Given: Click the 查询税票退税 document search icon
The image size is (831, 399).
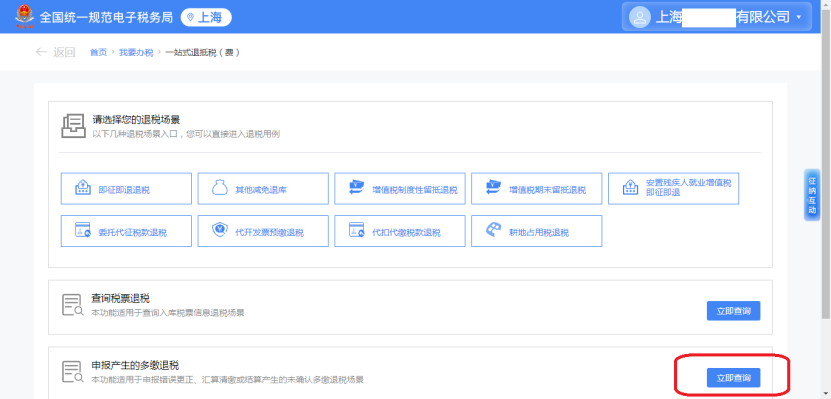Looking at the screenshot, I should [73, 305].
